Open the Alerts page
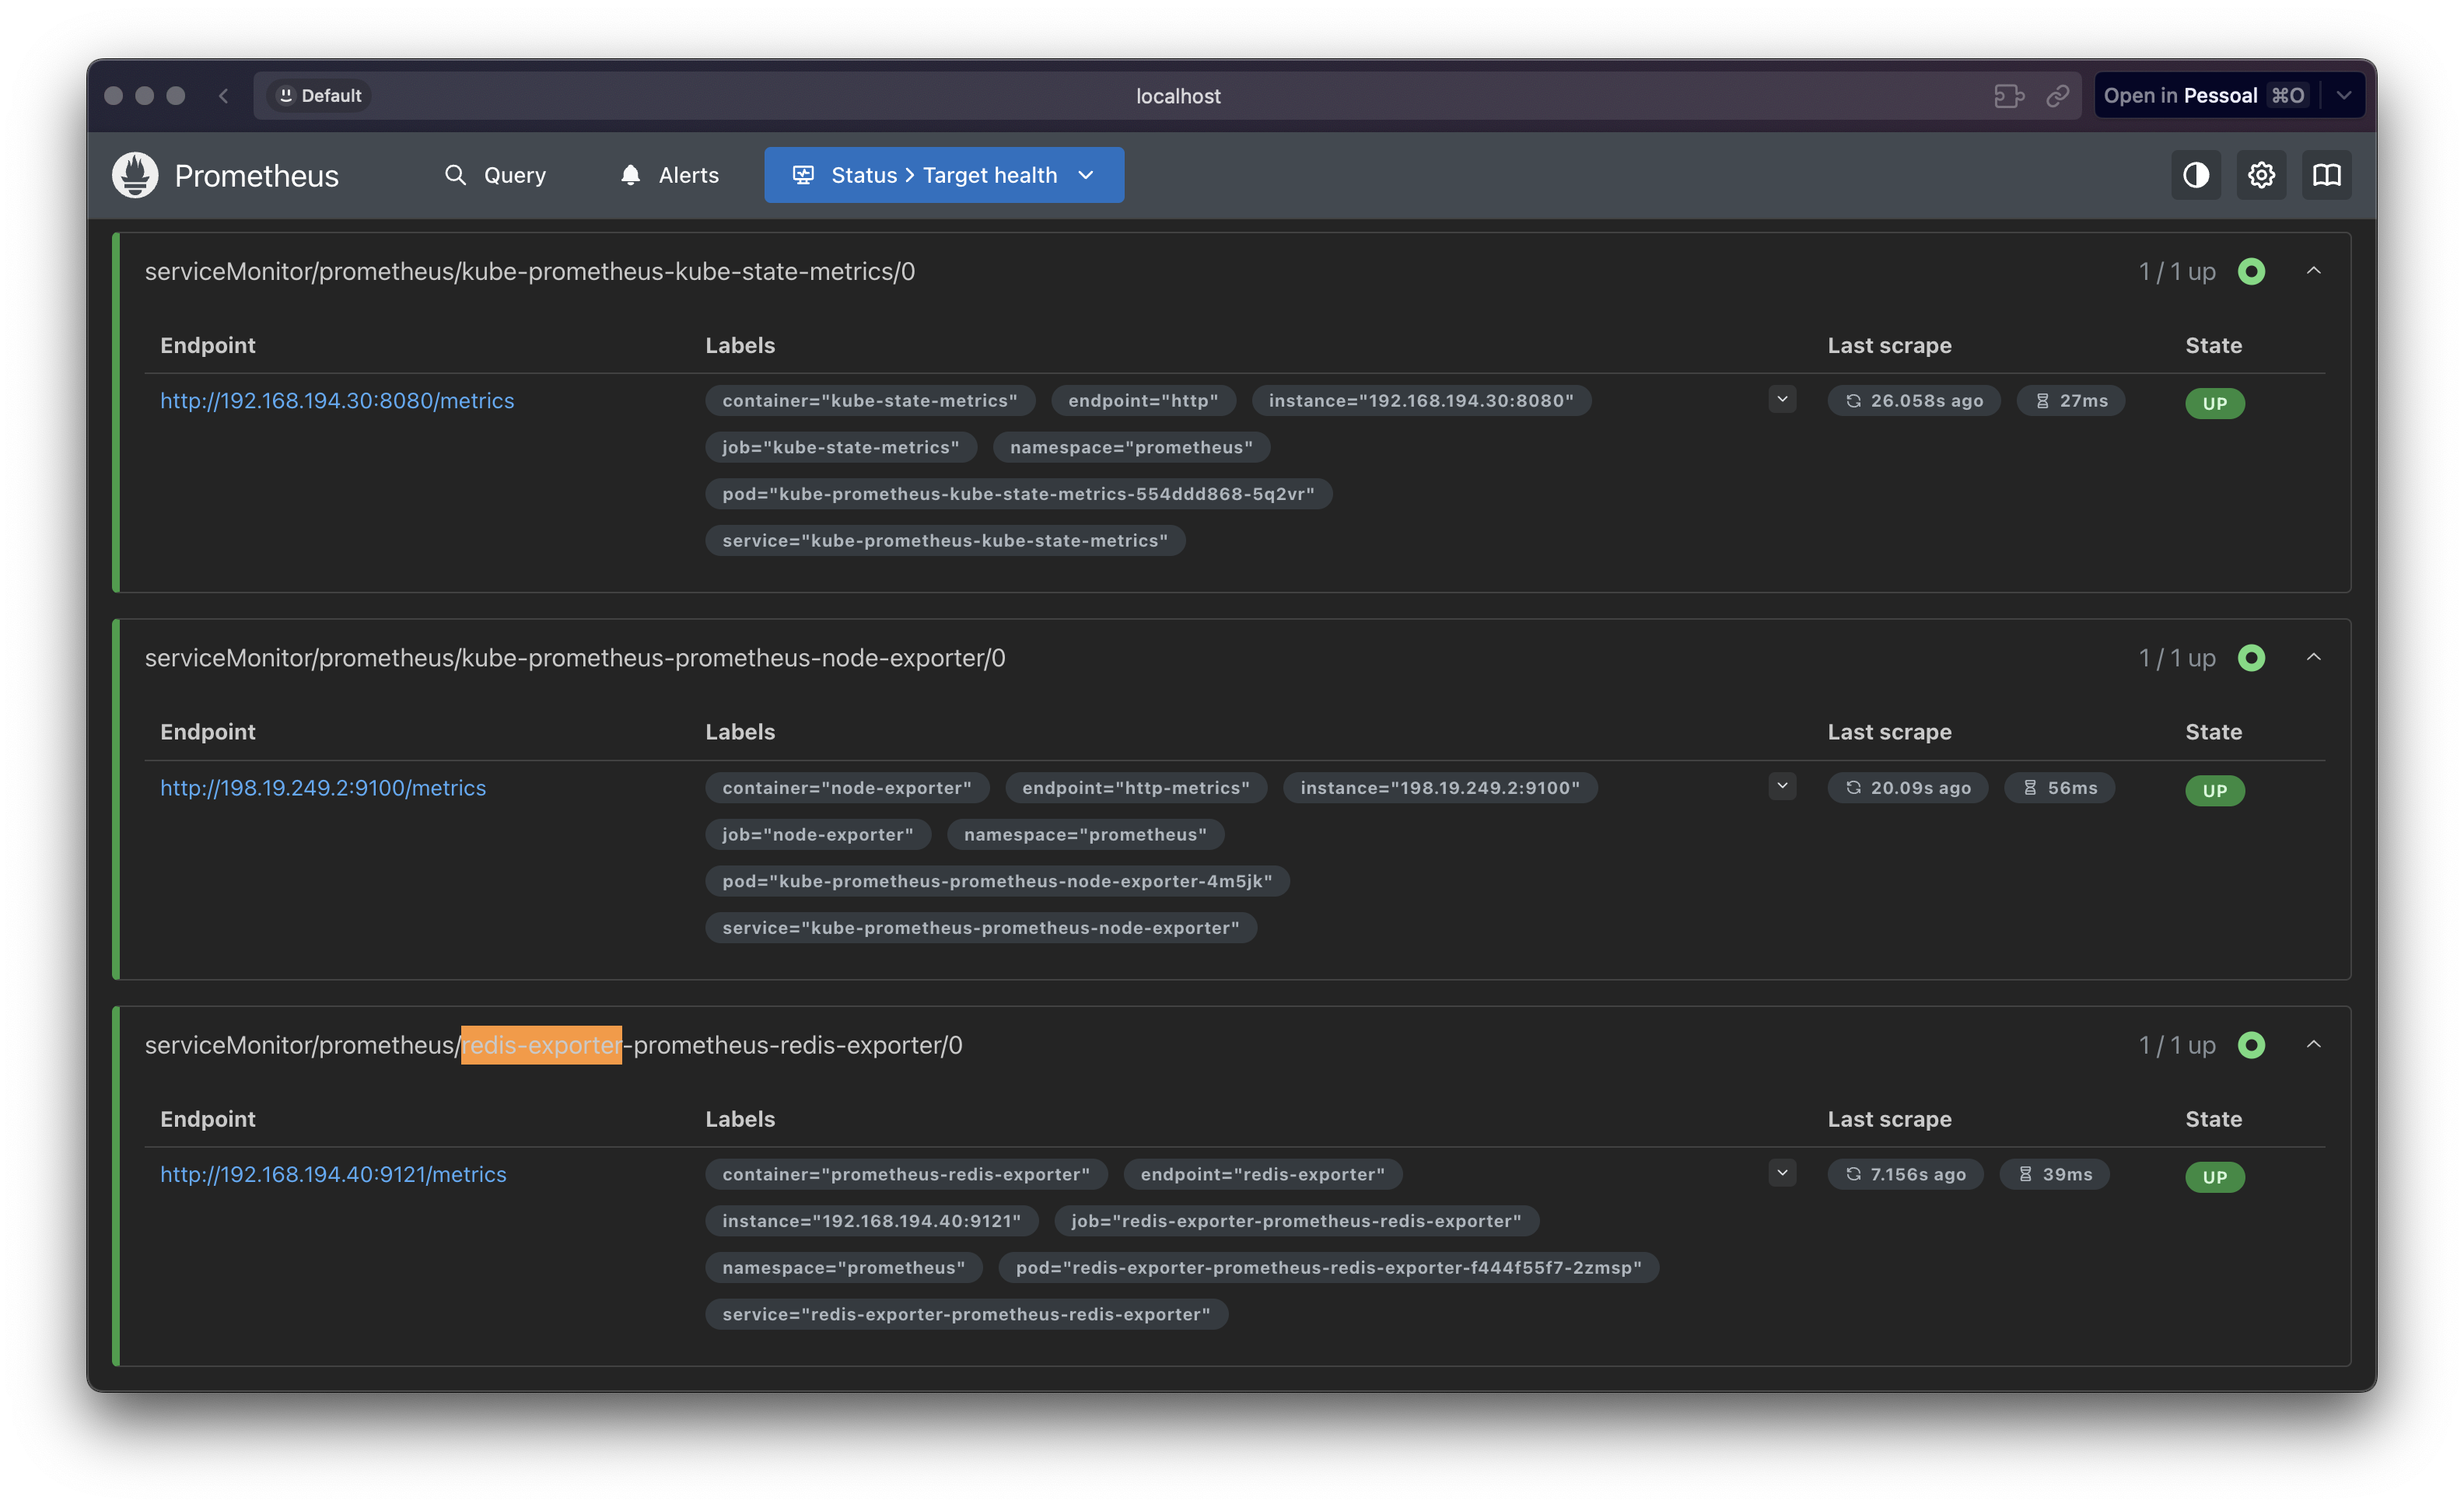This screenshot has width=2464, height=1507. click(670, 176)
